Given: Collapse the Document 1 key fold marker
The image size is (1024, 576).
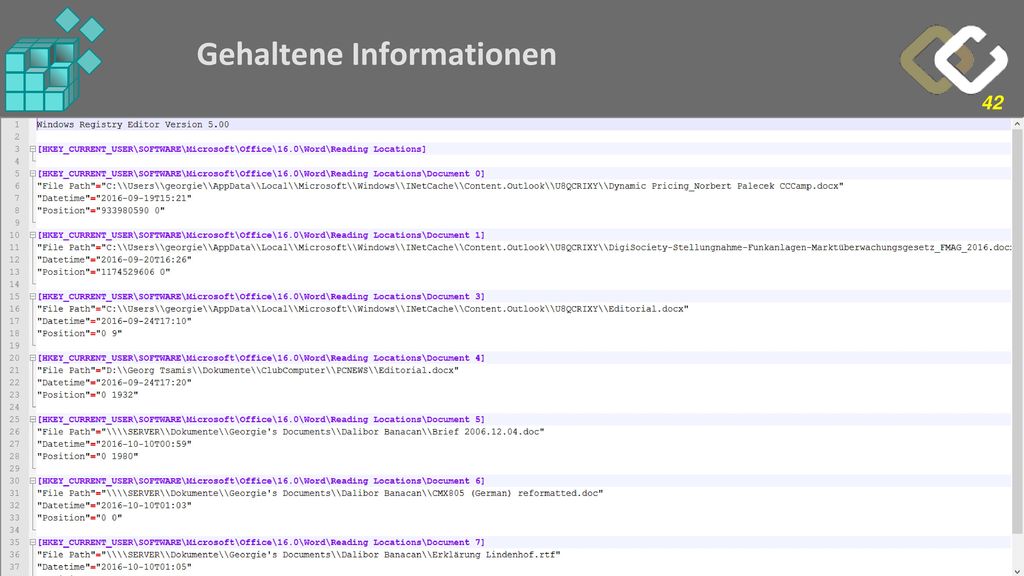Looking at the screenshot, I should pyautogui.click(x=33, y=235).
